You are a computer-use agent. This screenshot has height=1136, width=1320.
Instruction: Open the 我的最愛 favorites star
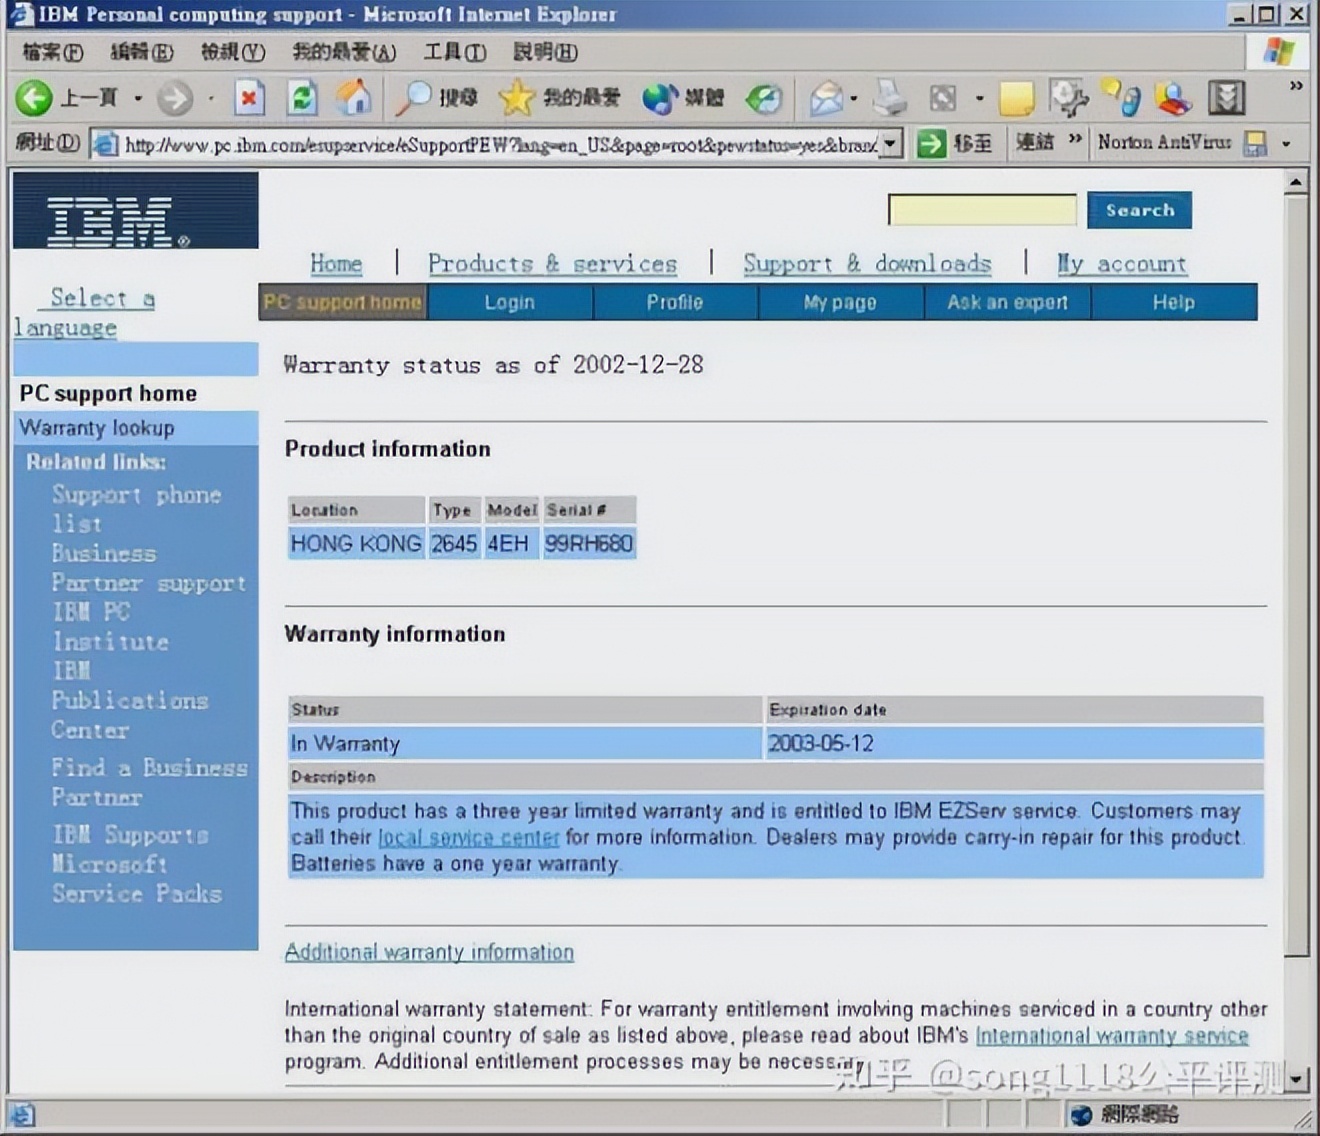(559, 97)
